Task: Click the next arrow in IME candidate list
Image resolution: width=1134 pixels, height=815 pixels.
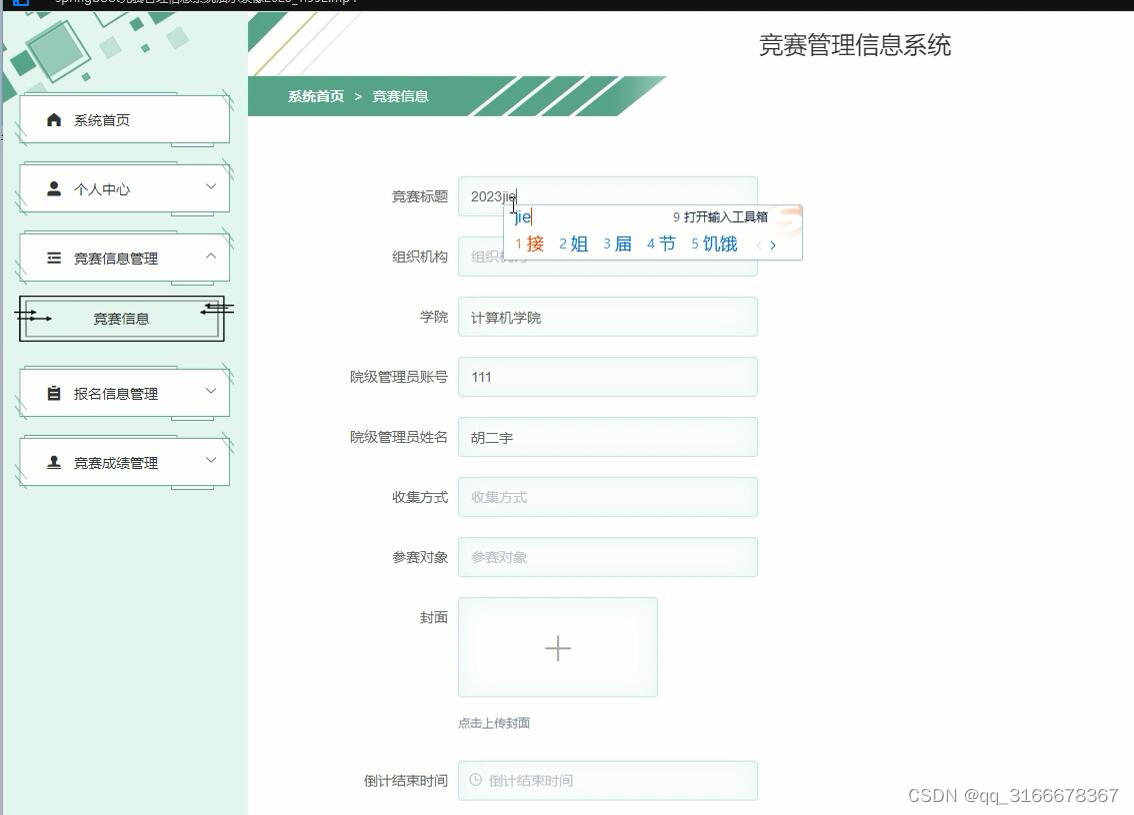Action: [x=774, y=243]
